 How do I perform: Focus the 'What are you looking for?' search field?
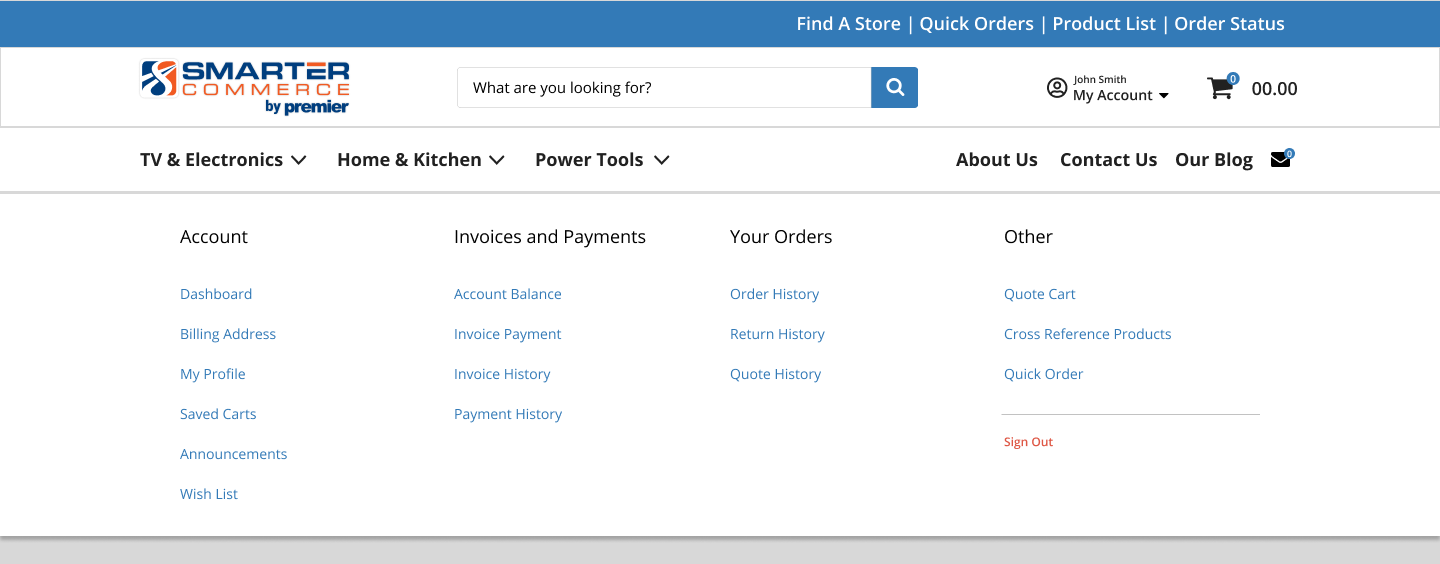click(x=664, y=88)
